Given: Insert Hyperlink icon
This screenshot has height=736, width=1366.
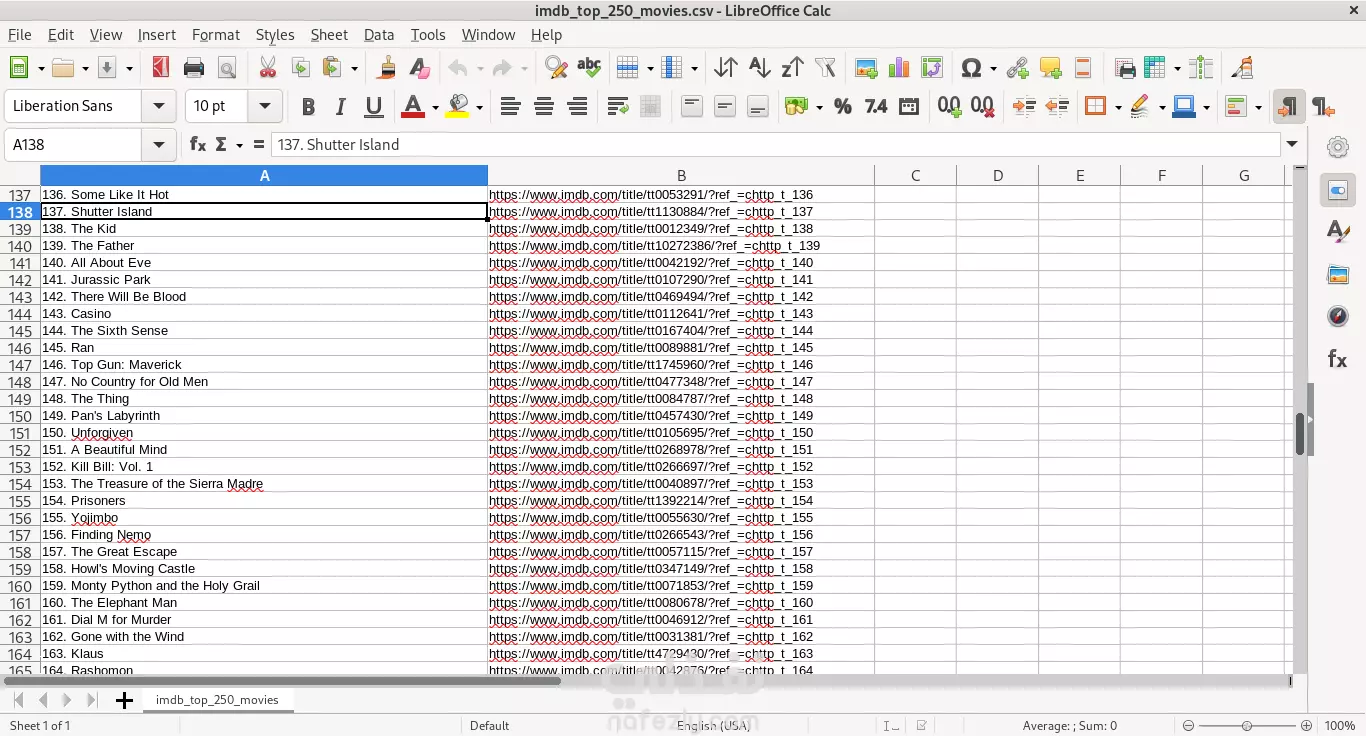Looking at the screenshot, I should pos(1017,68).
